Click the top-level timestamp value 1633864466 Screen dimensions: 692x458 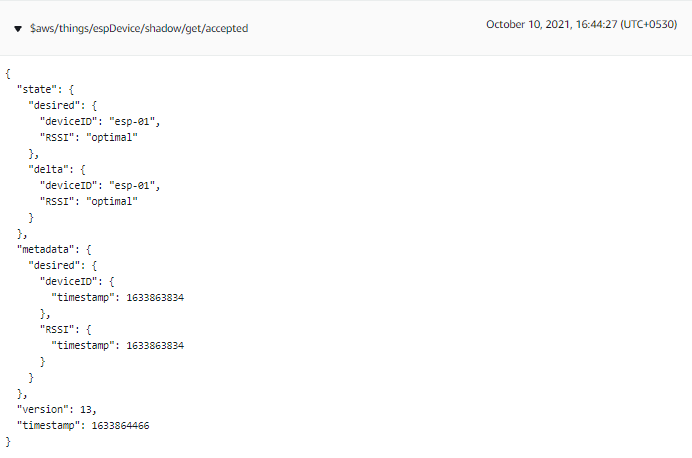click(120, 425)
